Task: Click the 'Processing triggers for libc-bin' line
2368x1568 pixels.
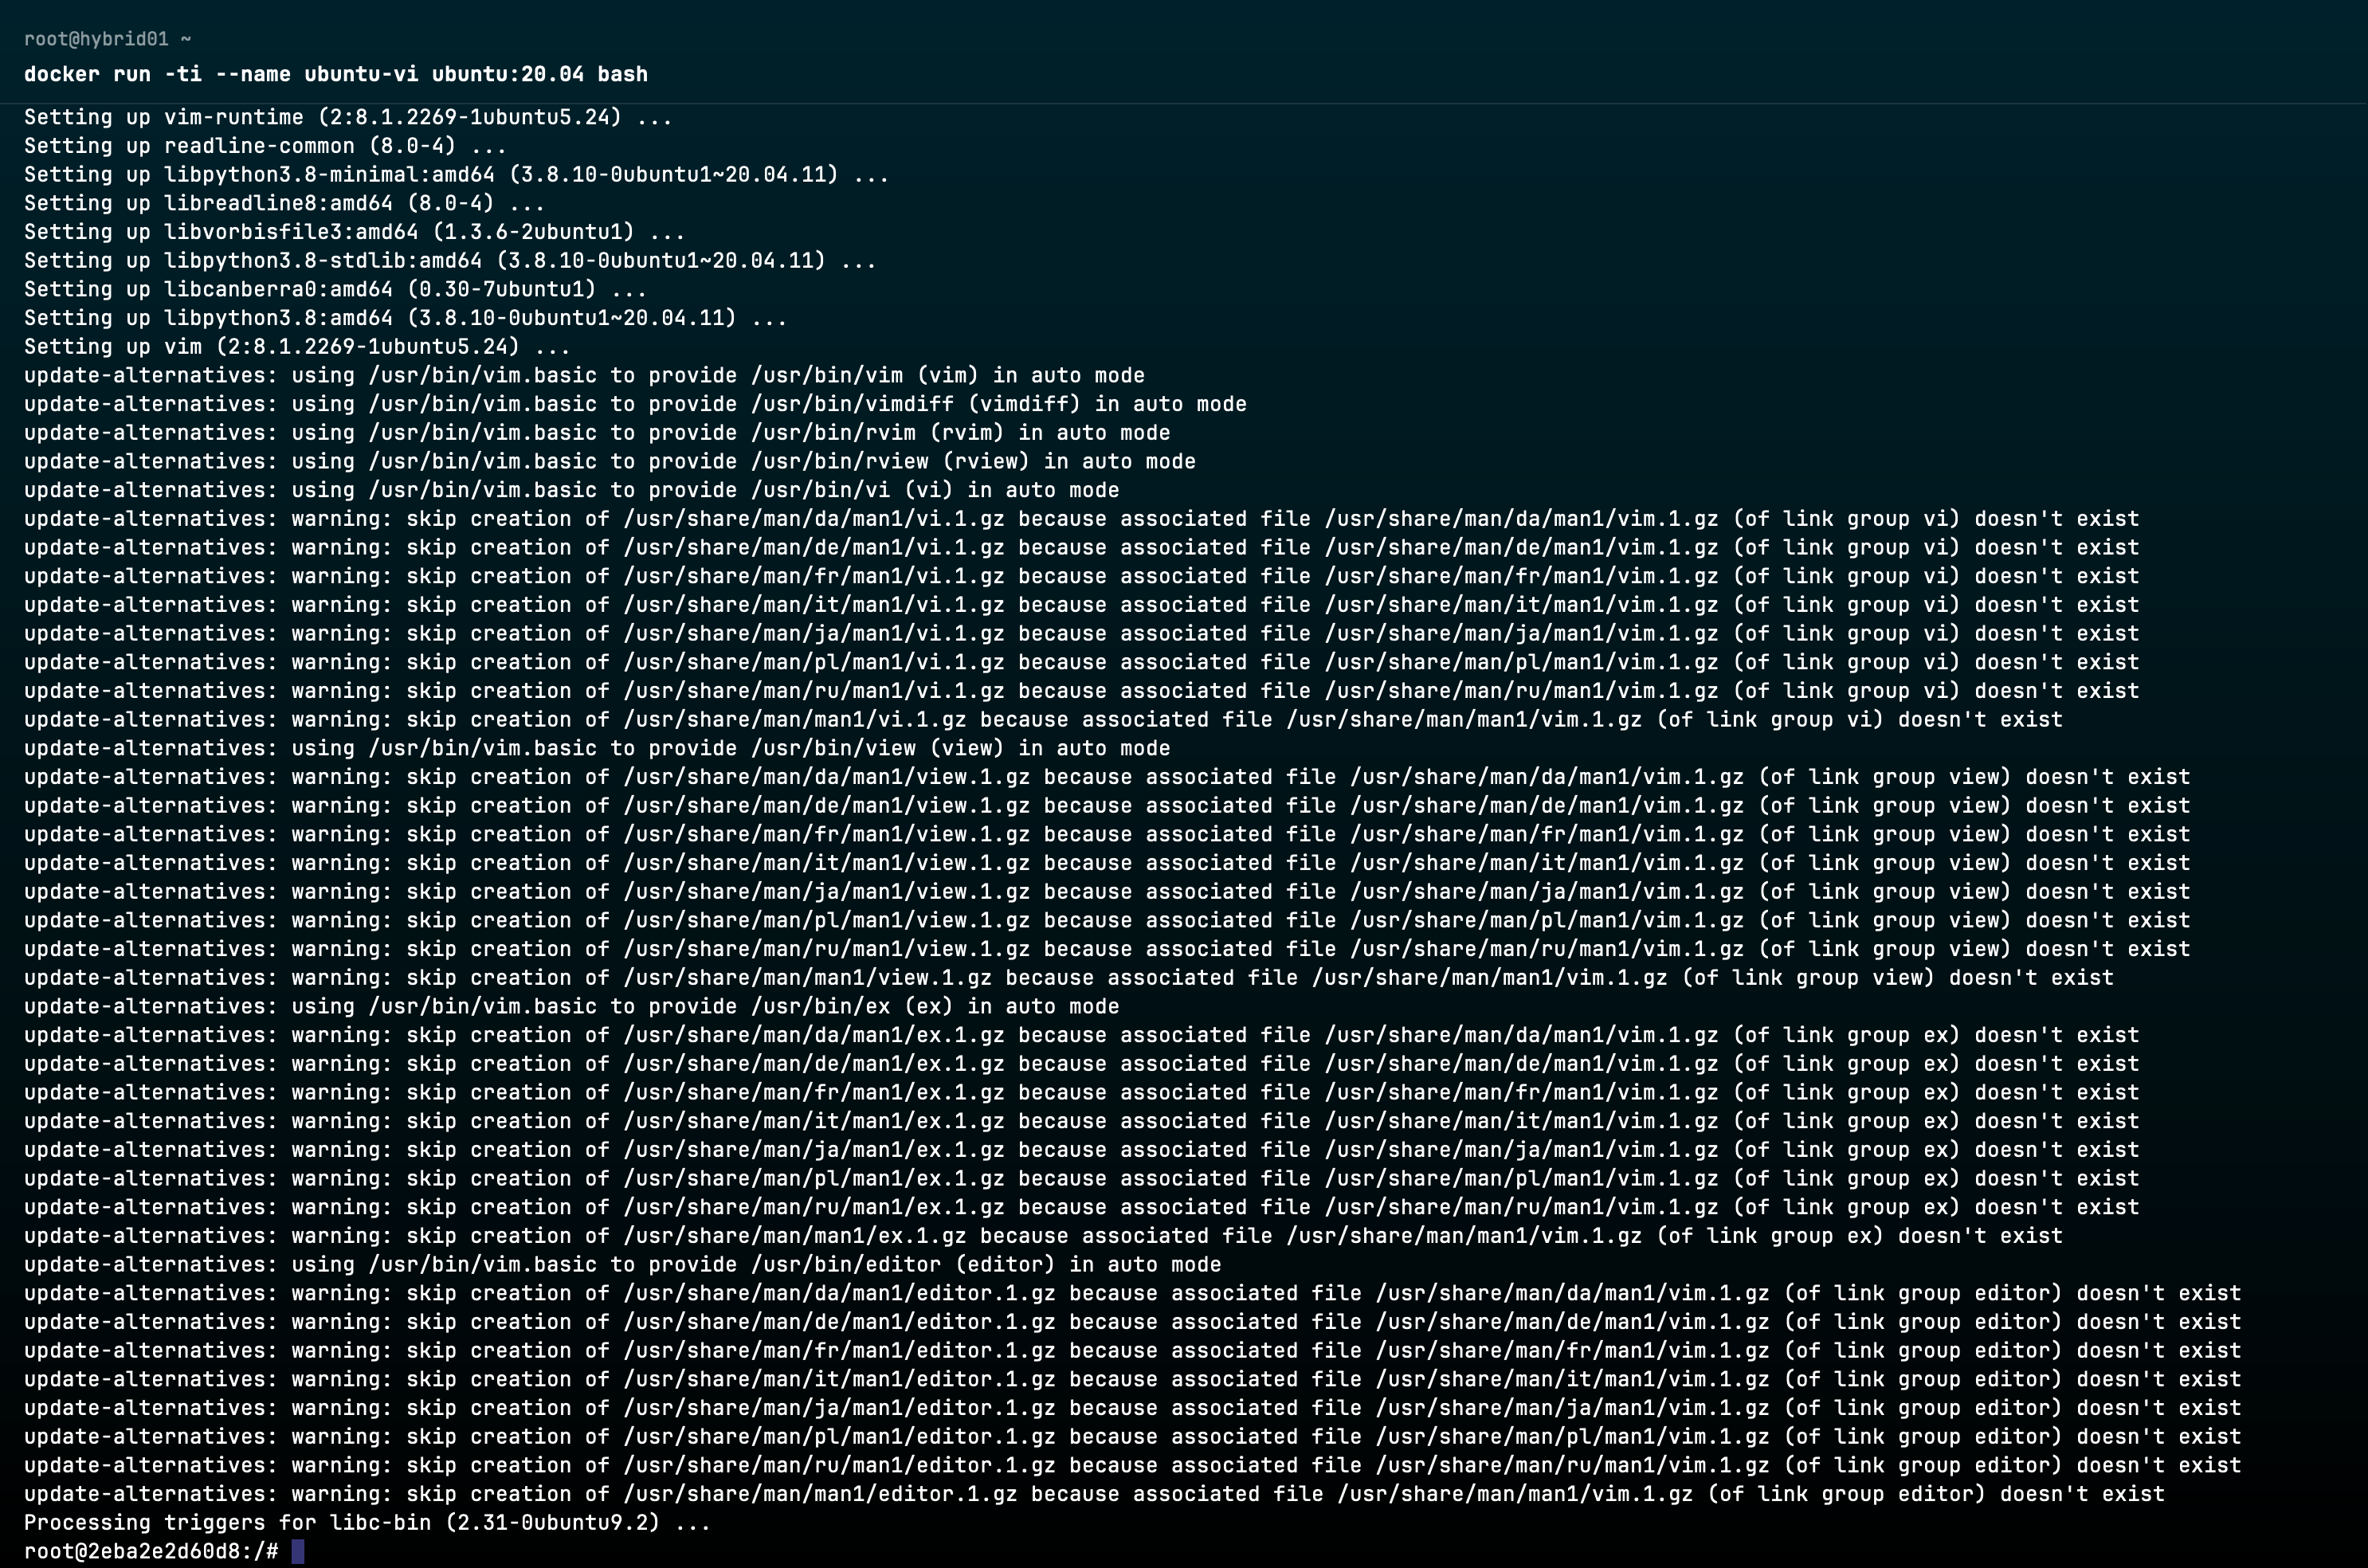Action: tap(367, 1522)
